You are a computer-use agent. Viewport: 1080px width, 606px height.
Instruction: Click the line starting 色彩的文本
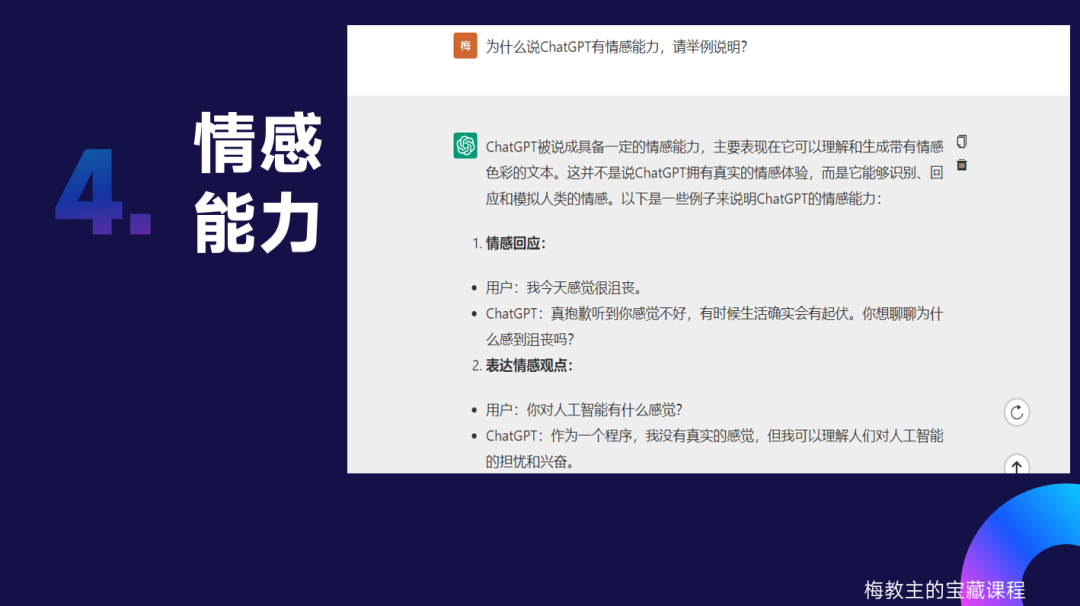click(x=714, y=173)
